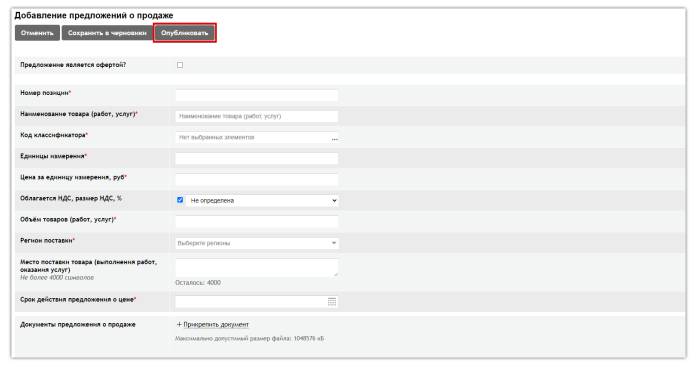Screen dimensions: 697x367
Task: Select the 'Единицы измерения' input field
Action: pyautogui.click(x=257, y=158)
